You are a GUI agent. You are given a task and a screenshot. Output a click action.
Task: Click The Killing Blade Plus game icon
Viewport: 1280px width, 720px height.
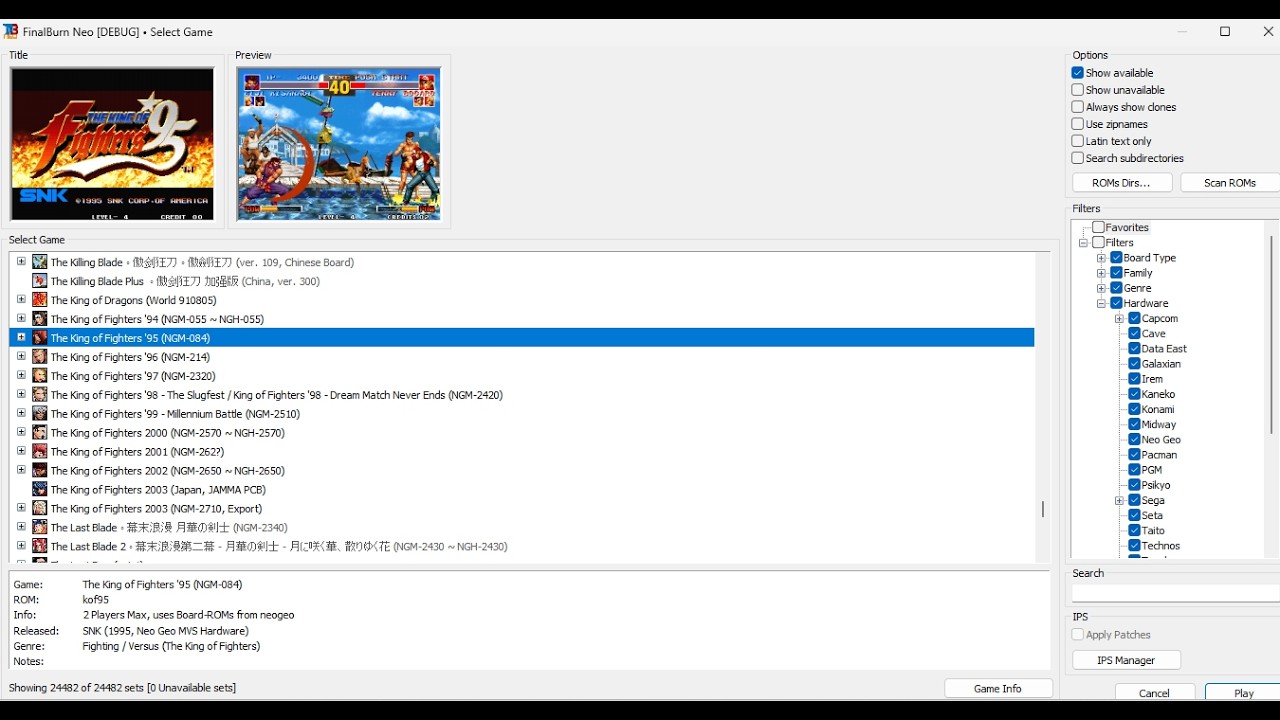(40, 281)
